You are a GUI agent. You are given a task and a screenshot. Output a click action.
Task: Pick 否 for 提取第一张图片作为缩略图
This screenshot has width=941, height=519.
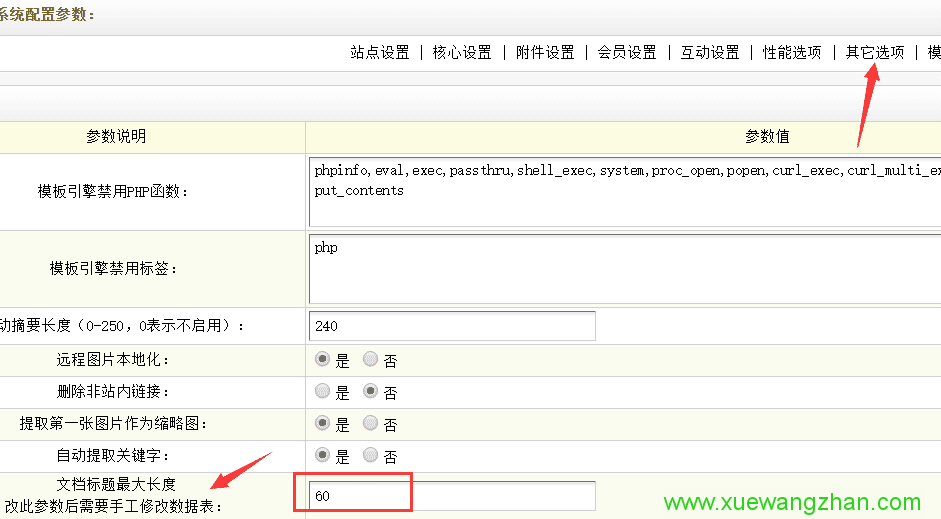click(x=370, y=424)
